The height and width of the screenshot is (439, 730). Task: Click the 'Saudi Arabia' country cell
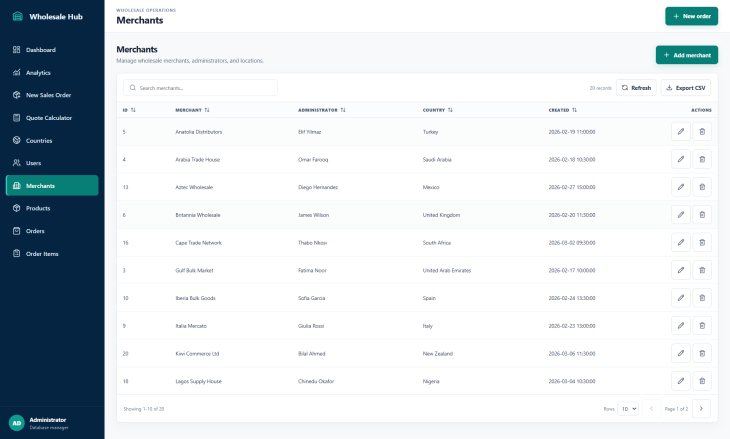coord(437,160)
